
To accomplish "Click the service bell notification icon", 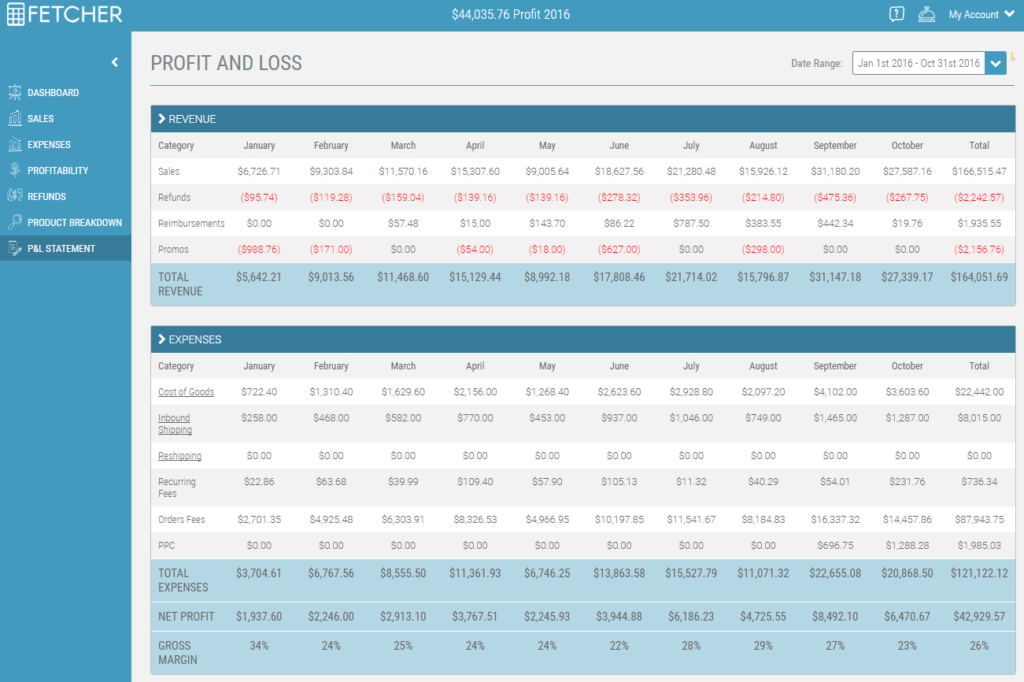I will 927,14.
